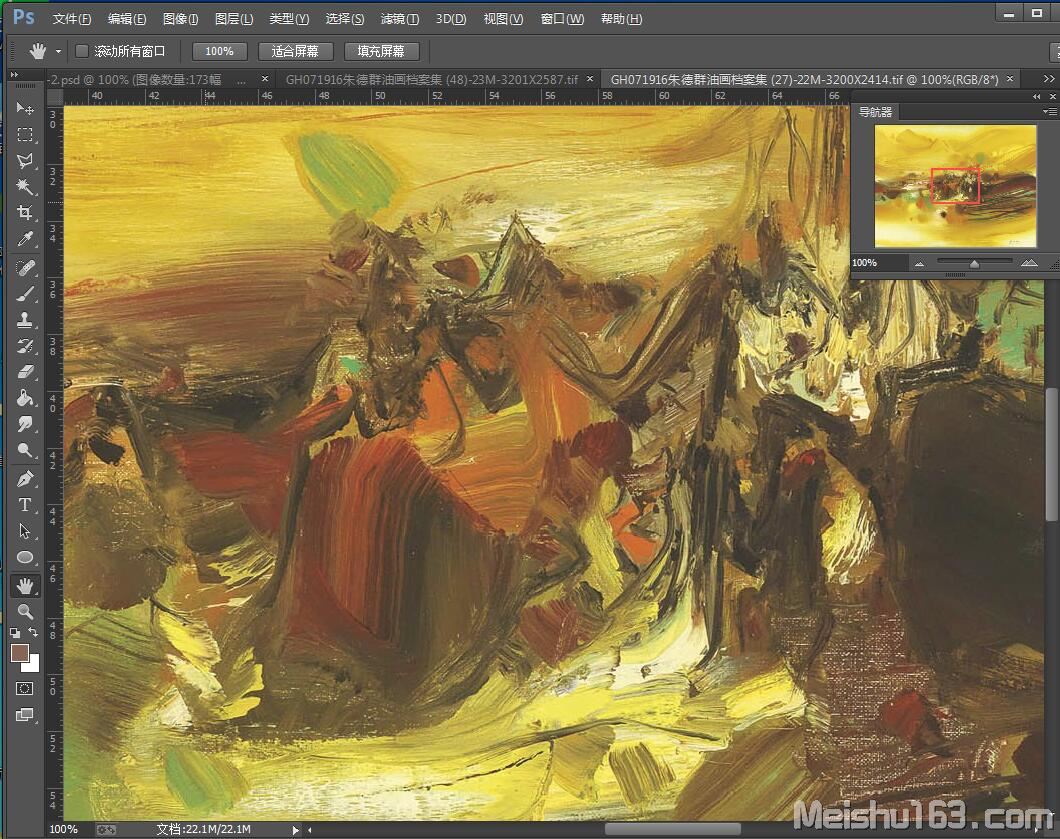The image size is (1060, 839).
Task: Click the Navigator zoom slider handle
Action: pyautogui.click(x=974, y=264)
